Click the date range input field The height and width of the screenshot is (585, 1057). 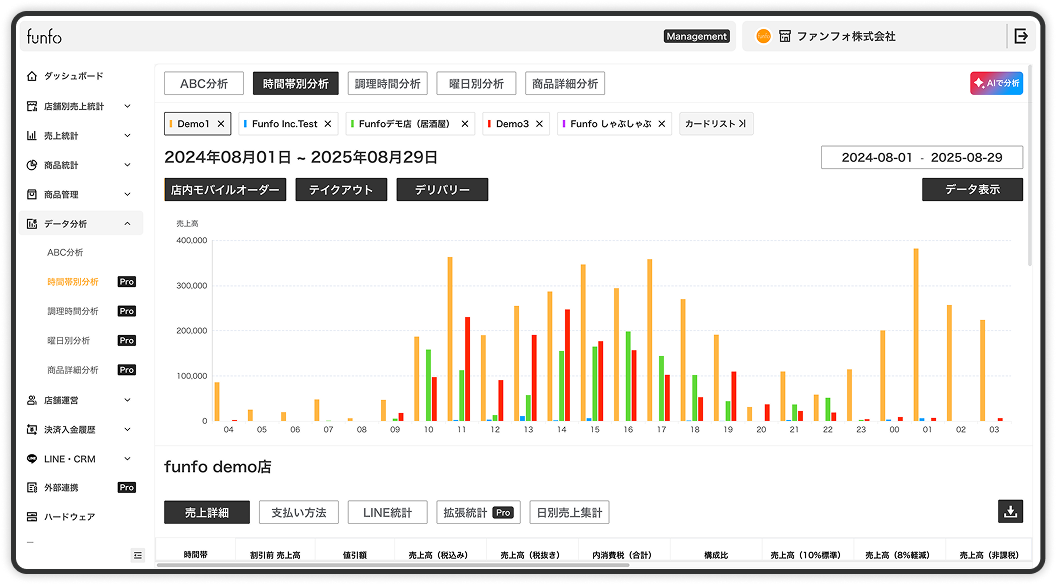point(921,158)
